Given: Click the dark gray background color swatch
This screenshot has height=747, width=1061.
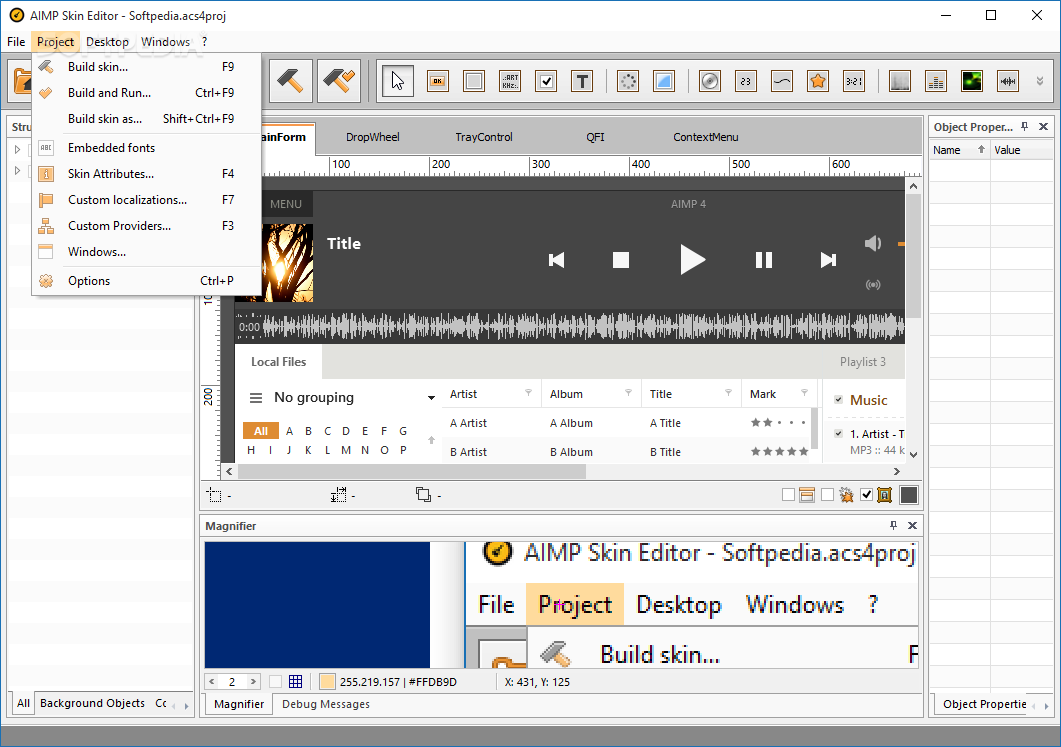Looking at the screenshot, I should (x=909, y=495).
